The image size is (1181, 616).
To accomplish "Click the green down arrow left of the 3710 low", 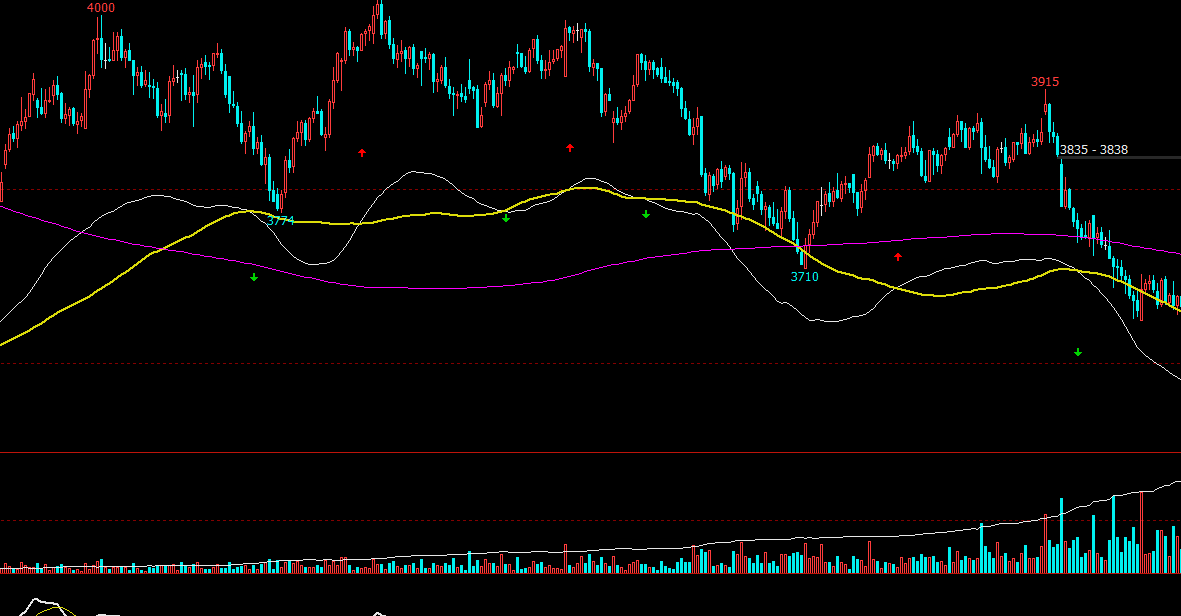I will click(x=646, y=214).
